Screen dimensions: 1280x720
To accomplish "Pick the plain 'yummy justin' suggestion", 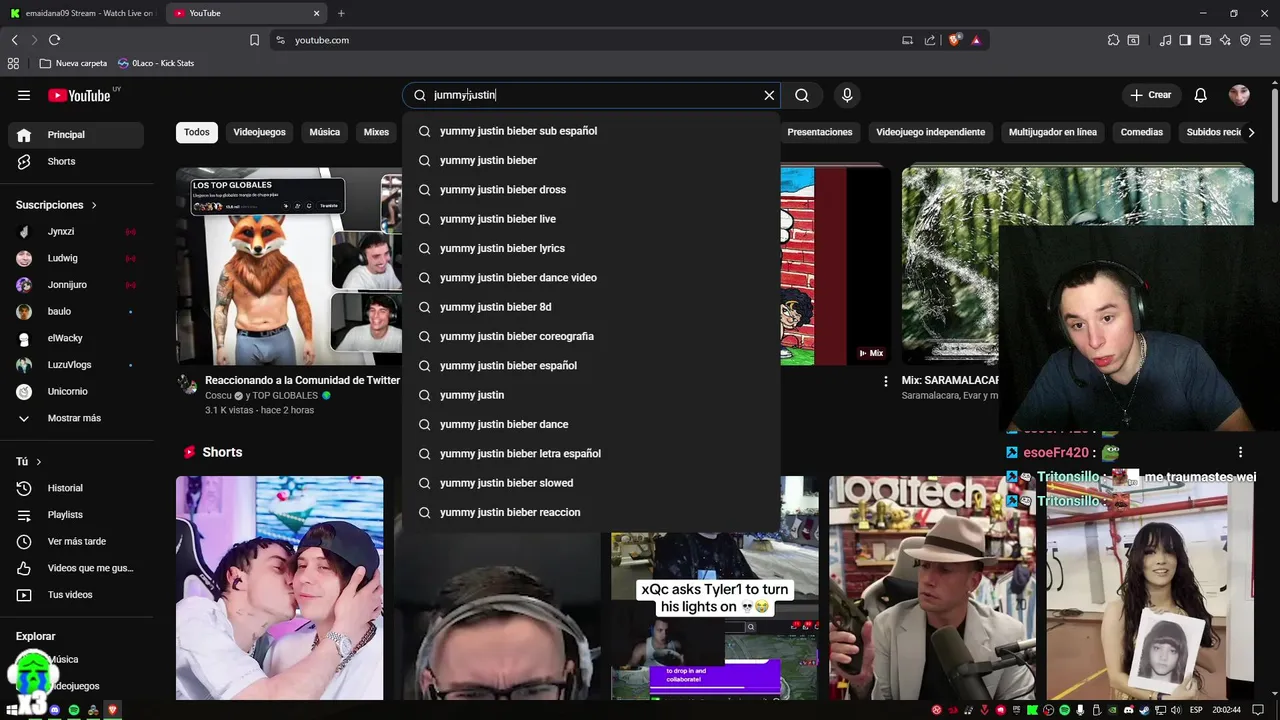I will (591, 395).
